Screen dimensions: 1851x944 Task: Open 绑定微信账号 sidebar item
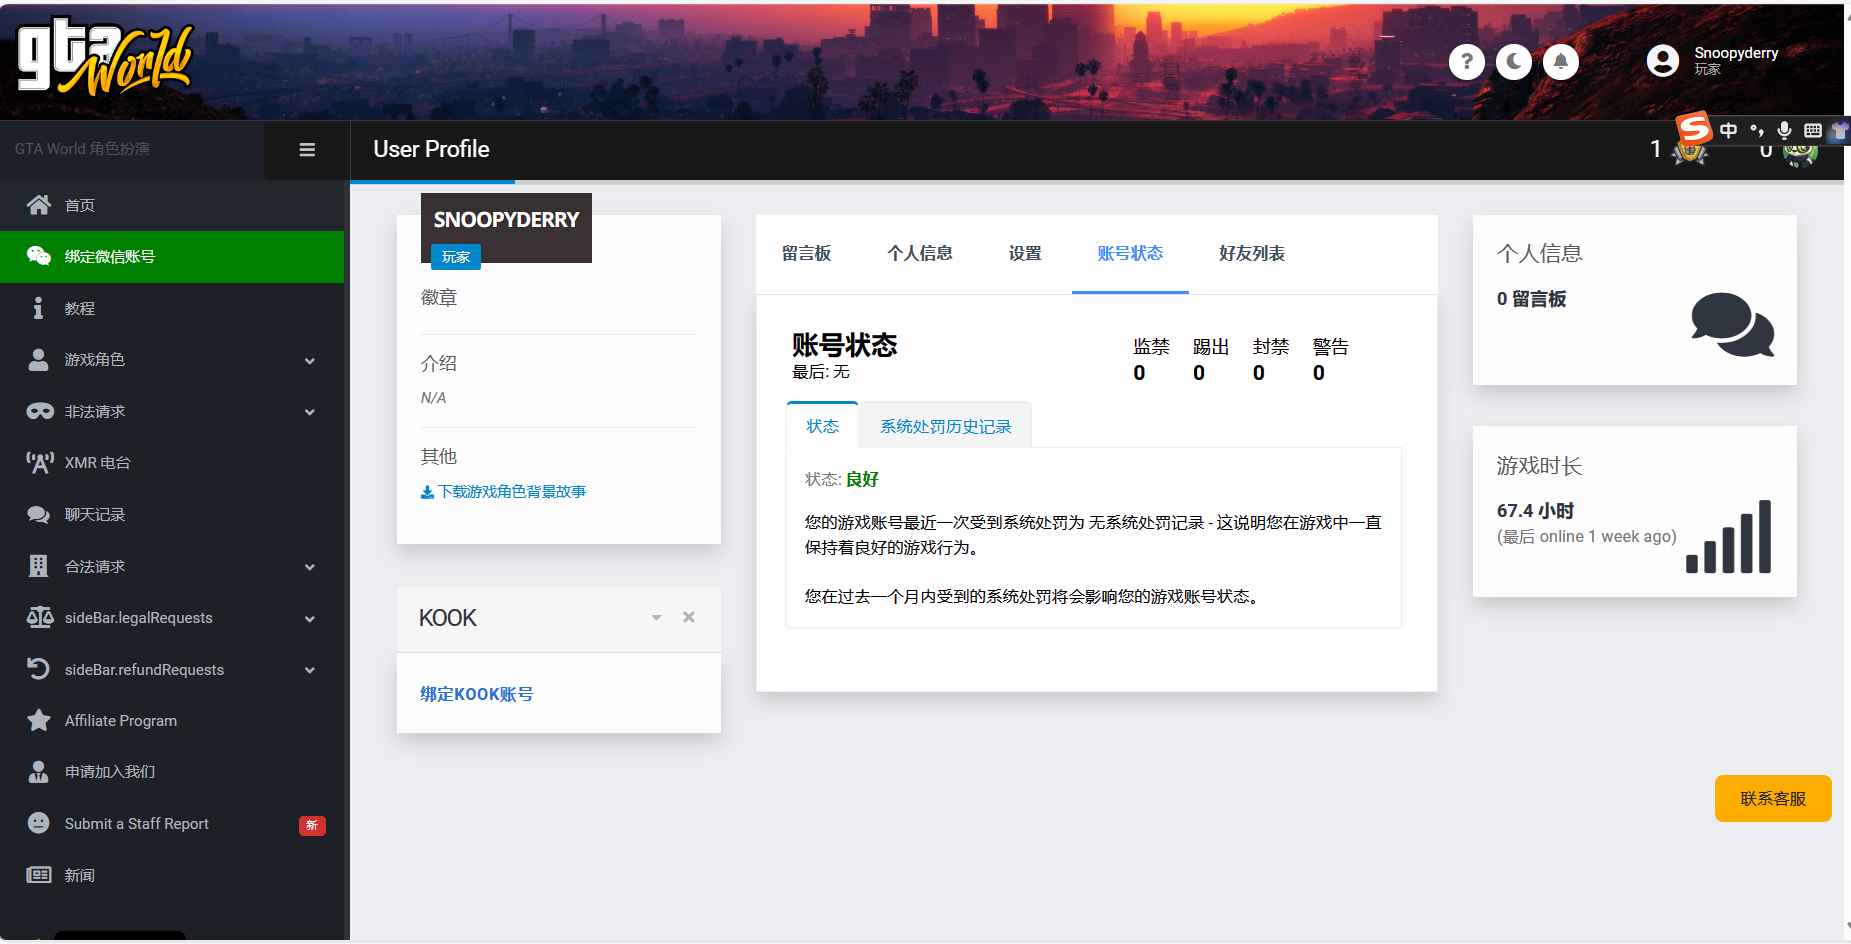[x=172, y=257]
